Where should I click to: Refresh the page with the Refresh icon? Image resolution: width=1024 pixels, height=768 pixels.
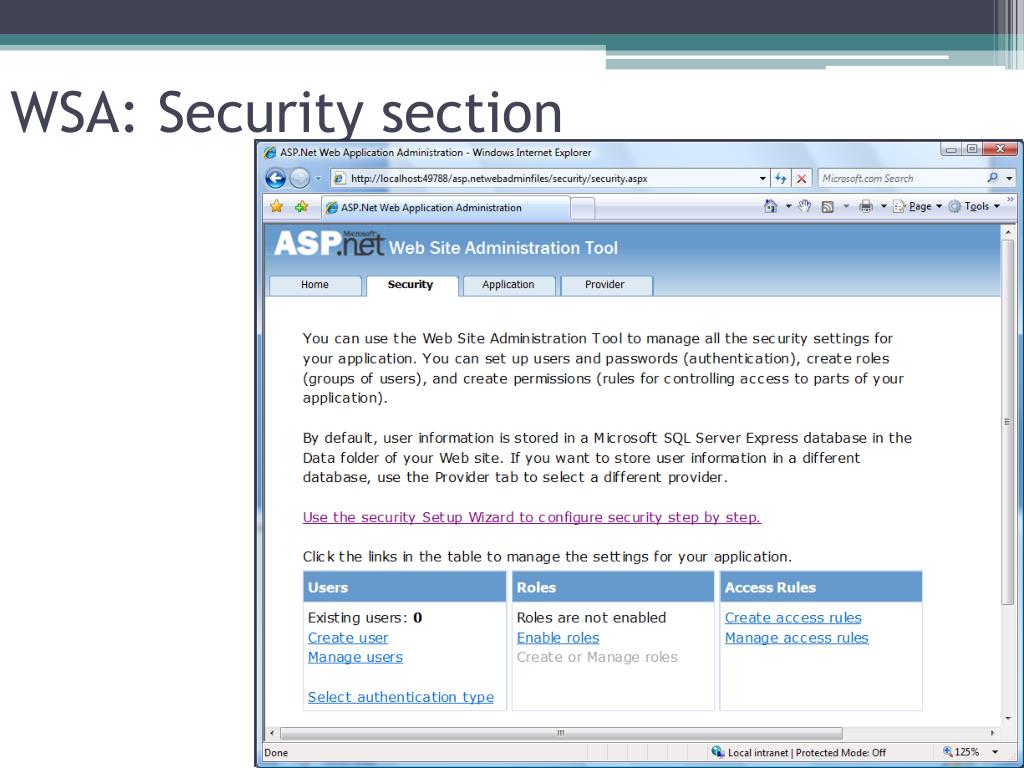coord(780,178)
